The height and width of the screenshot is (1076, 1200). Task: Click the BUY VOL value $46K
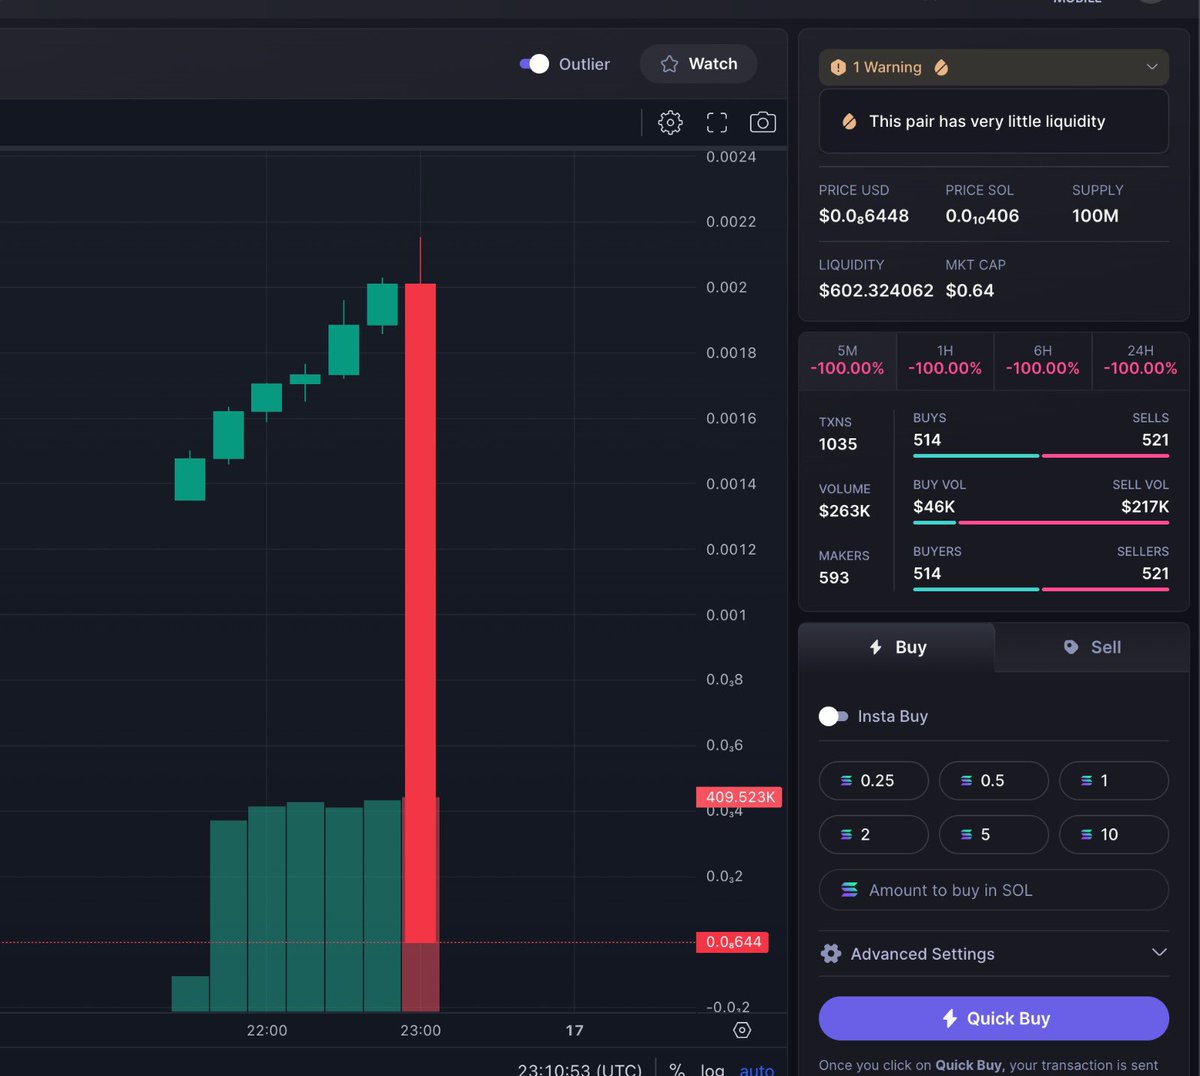(934, 507)
